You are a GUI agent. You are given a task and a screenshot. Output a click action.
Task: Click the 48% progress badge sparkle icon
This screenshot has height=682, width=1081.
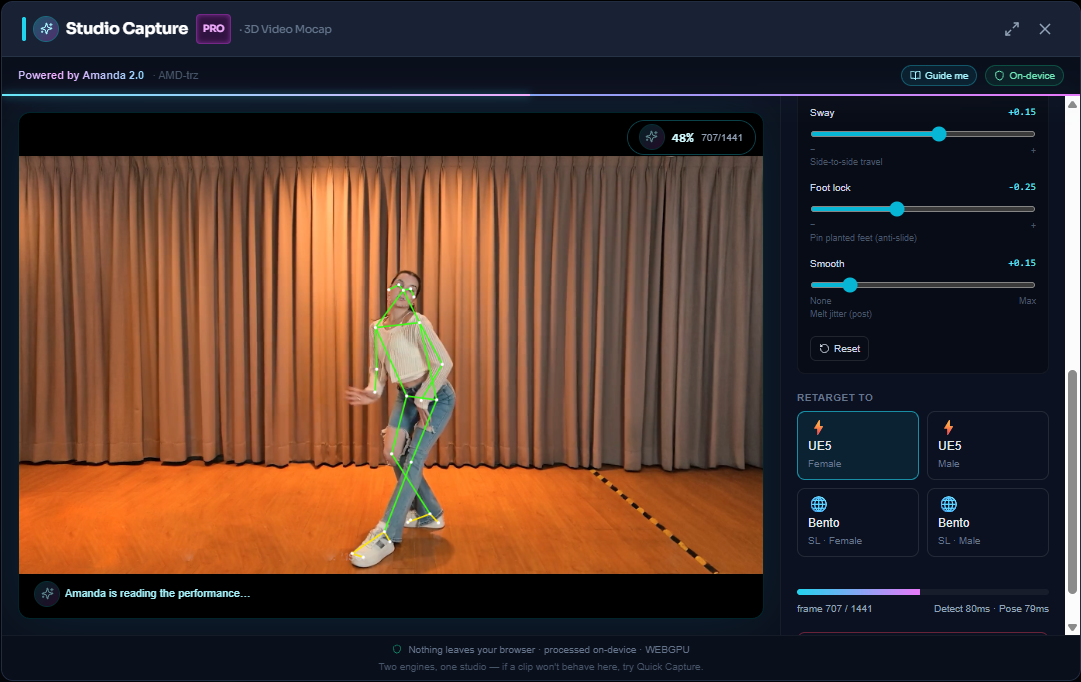pyautogui.click(x=651, y=137)
